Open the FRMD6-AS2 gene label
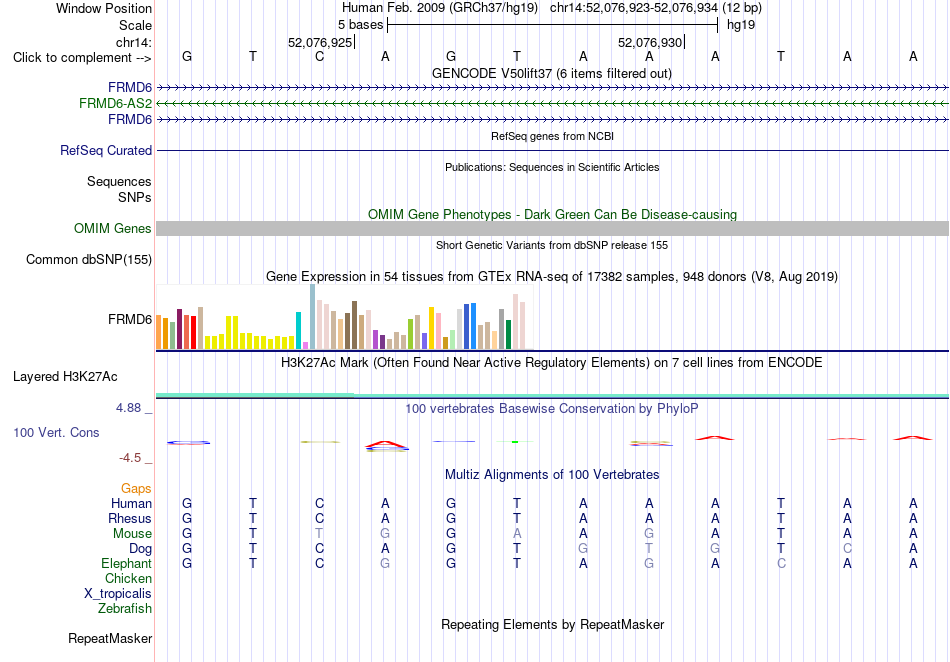This screenshot has width=950, height=662. 115,104
